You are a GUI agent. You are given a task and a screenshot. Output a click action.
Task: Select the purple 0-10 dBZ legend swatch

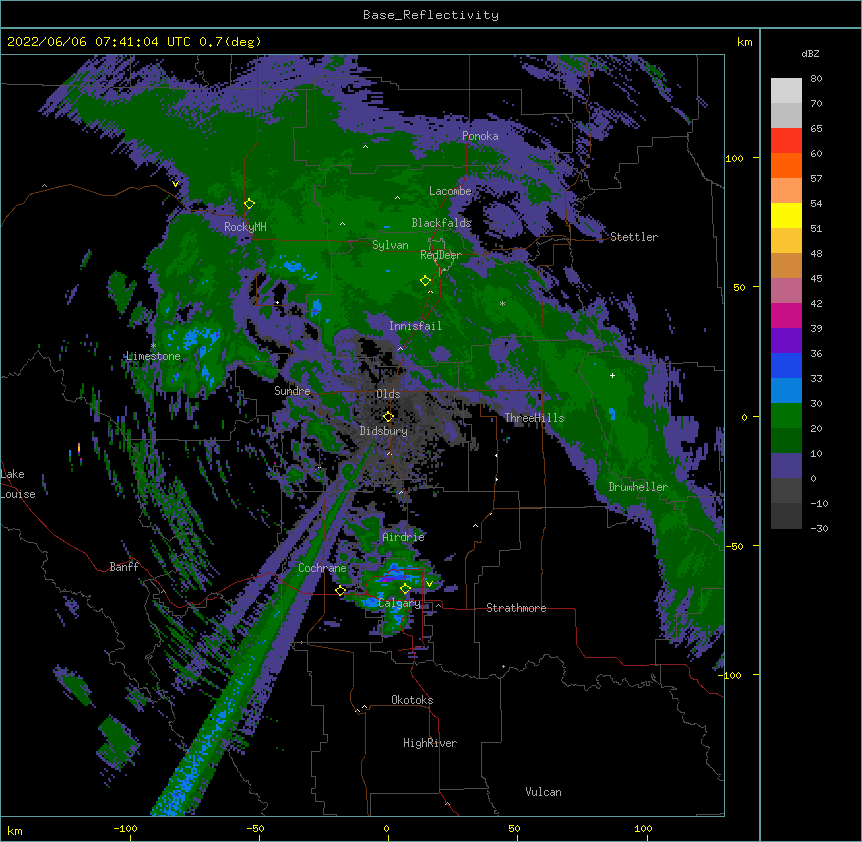pyautogui.click(x=786, y=466)
